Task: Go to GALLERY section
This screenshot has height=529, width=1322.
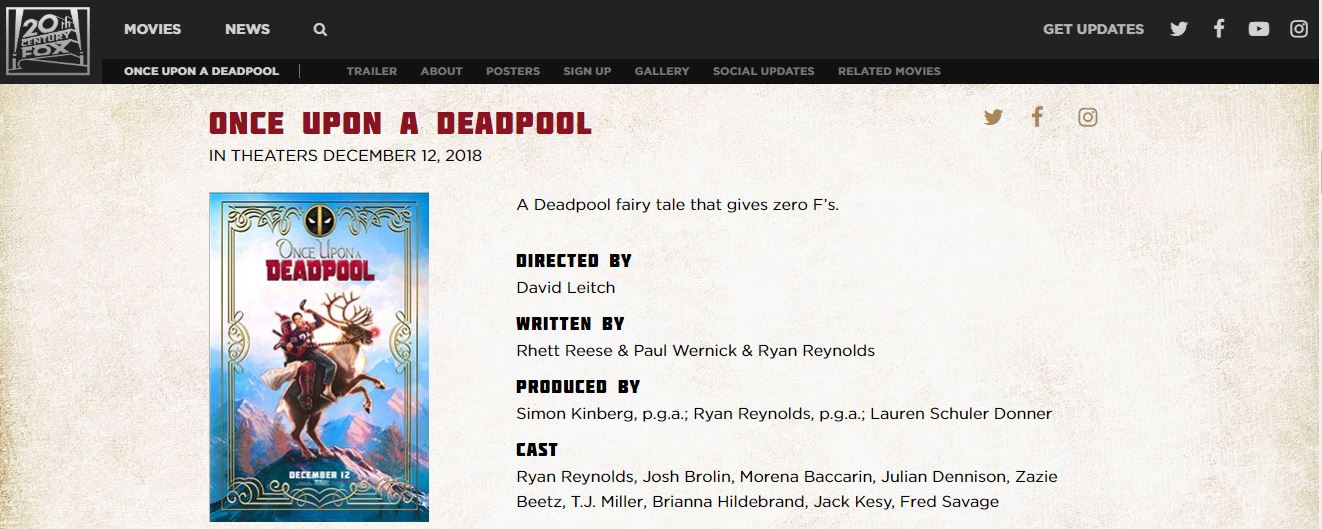Action: (662, 71)
